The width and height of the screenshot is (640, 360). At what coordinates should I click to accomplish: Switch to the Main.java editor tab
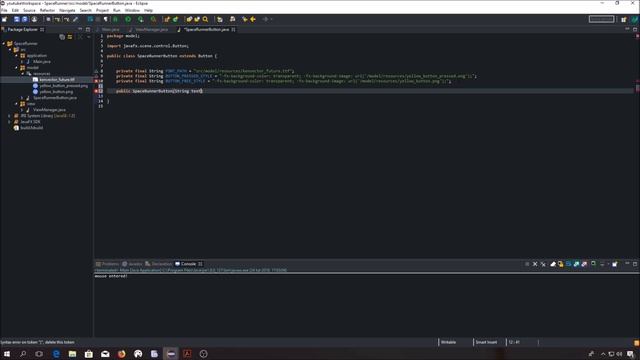tap(108, 29)
